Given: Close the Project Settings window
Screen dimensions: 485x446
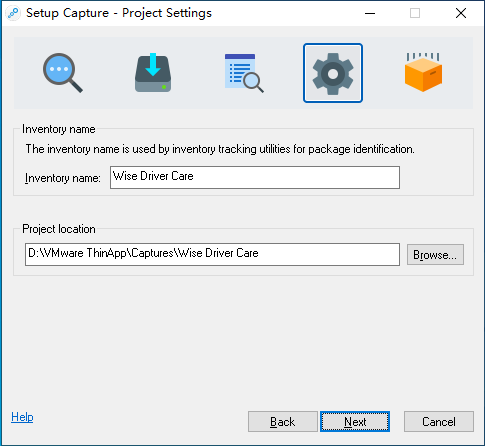Looking at the screenshot, I should 461,13.
